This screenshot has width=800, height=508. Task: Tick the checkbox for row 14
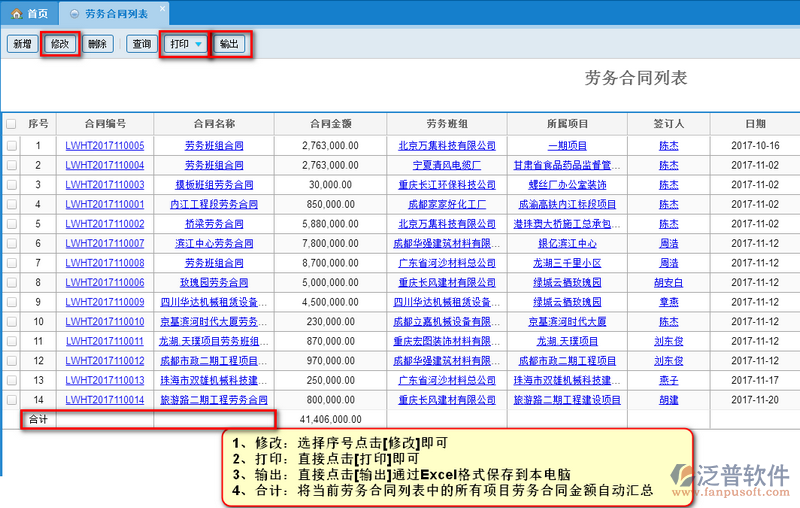(11, 399)
